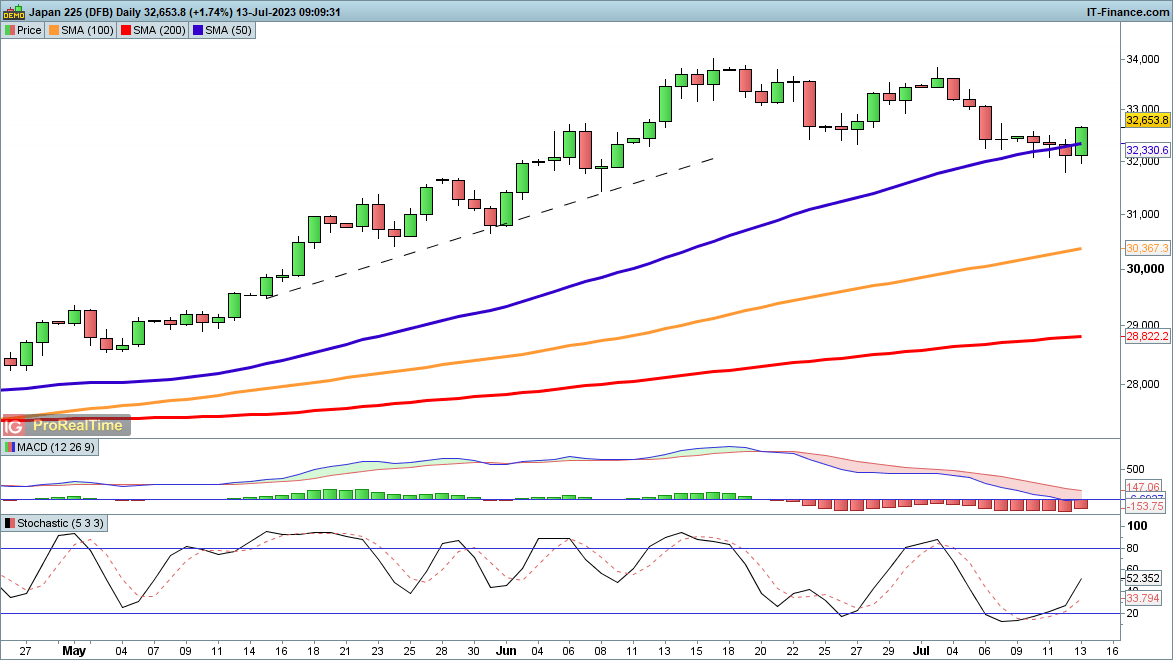The width and height of the screenshot is (1173, 660).
Task: Click the 31,000 price axis label
Action: [x=1143, y=215]
